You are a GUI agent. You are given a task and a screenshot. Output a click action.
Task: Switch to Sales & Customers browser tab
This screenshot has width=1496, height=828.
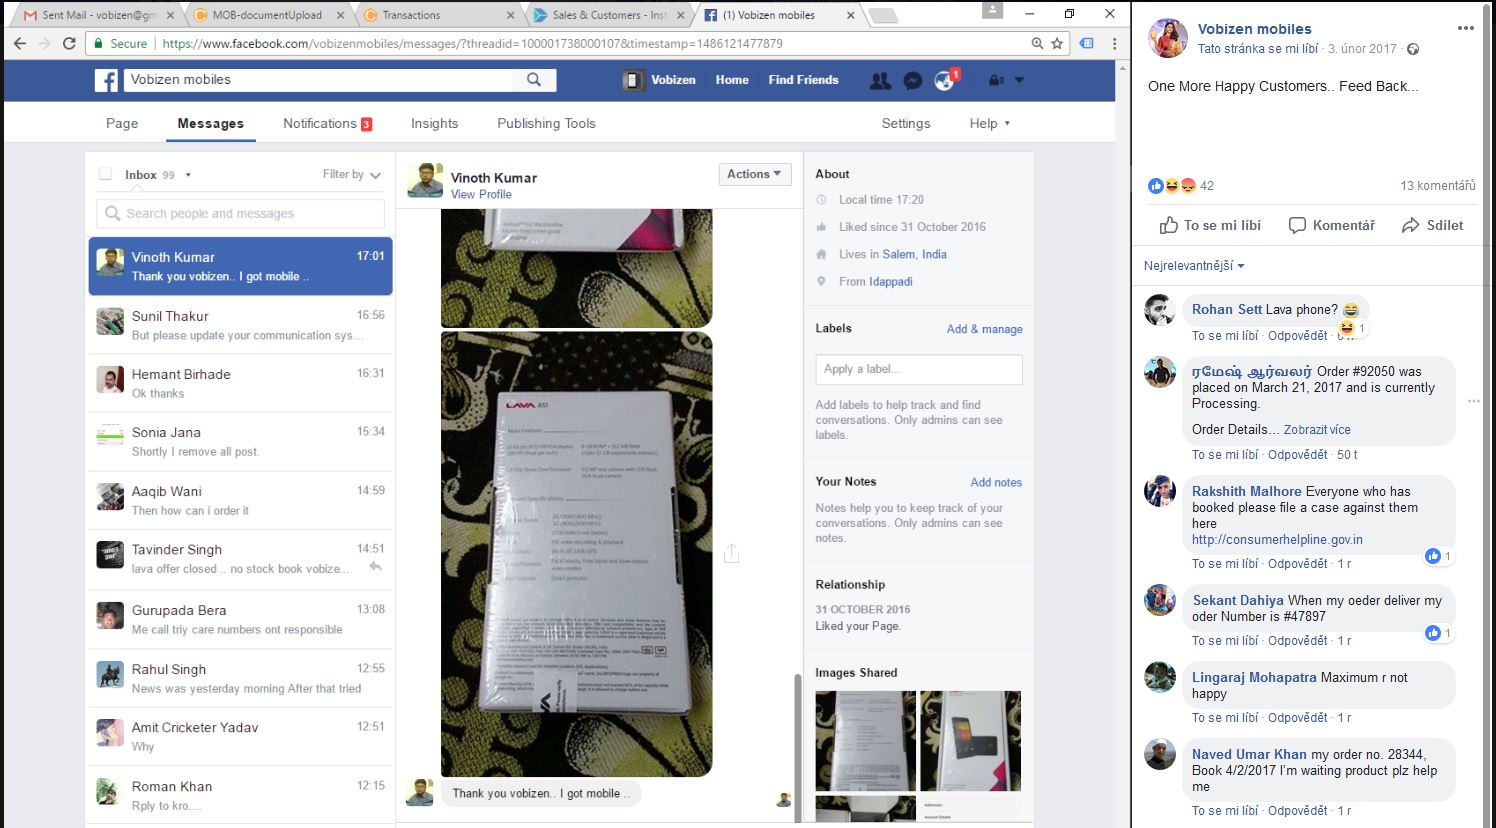pyautogui.click(x=609, y=15)
